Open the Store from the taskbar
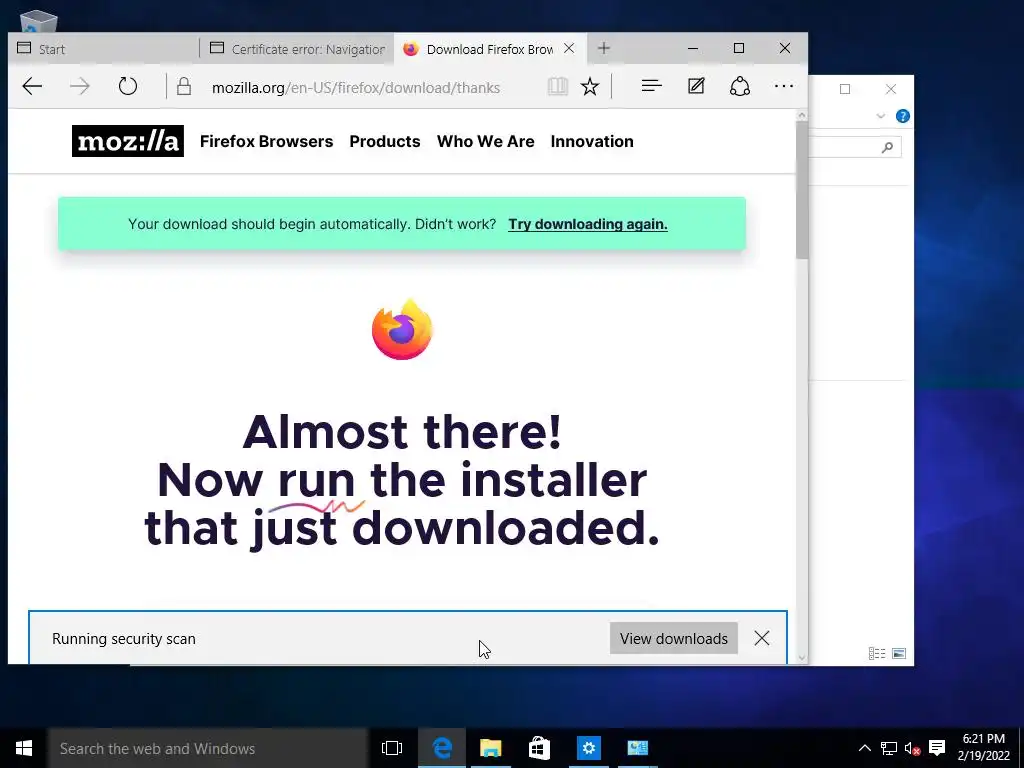Screen dimensions: 1024x768 point(539,748)
